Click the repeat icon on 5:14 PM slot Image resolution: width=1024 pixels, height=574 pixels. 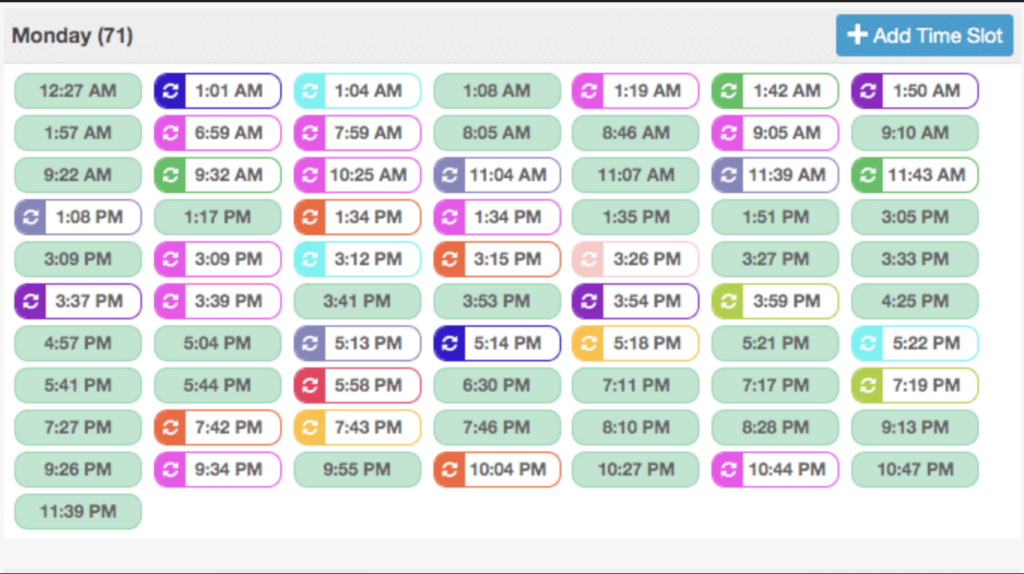click(x=449, y=343)
